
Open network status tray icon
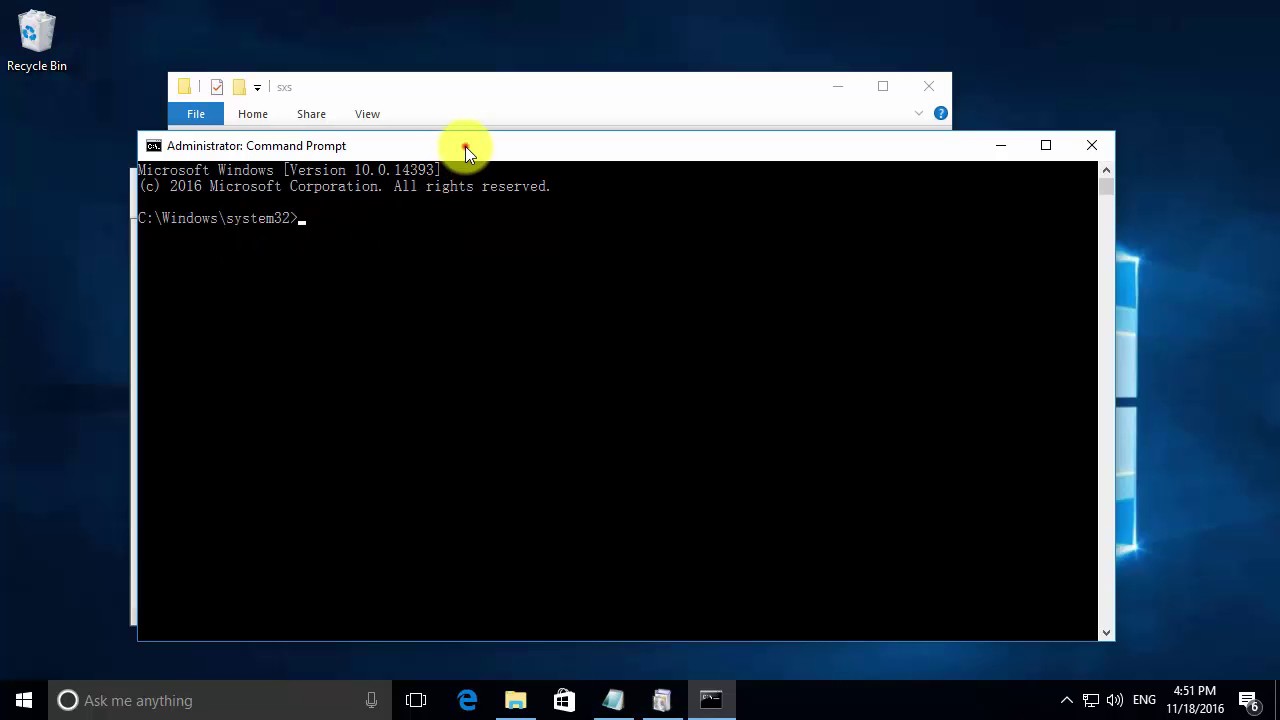[x=1091, y=700]
